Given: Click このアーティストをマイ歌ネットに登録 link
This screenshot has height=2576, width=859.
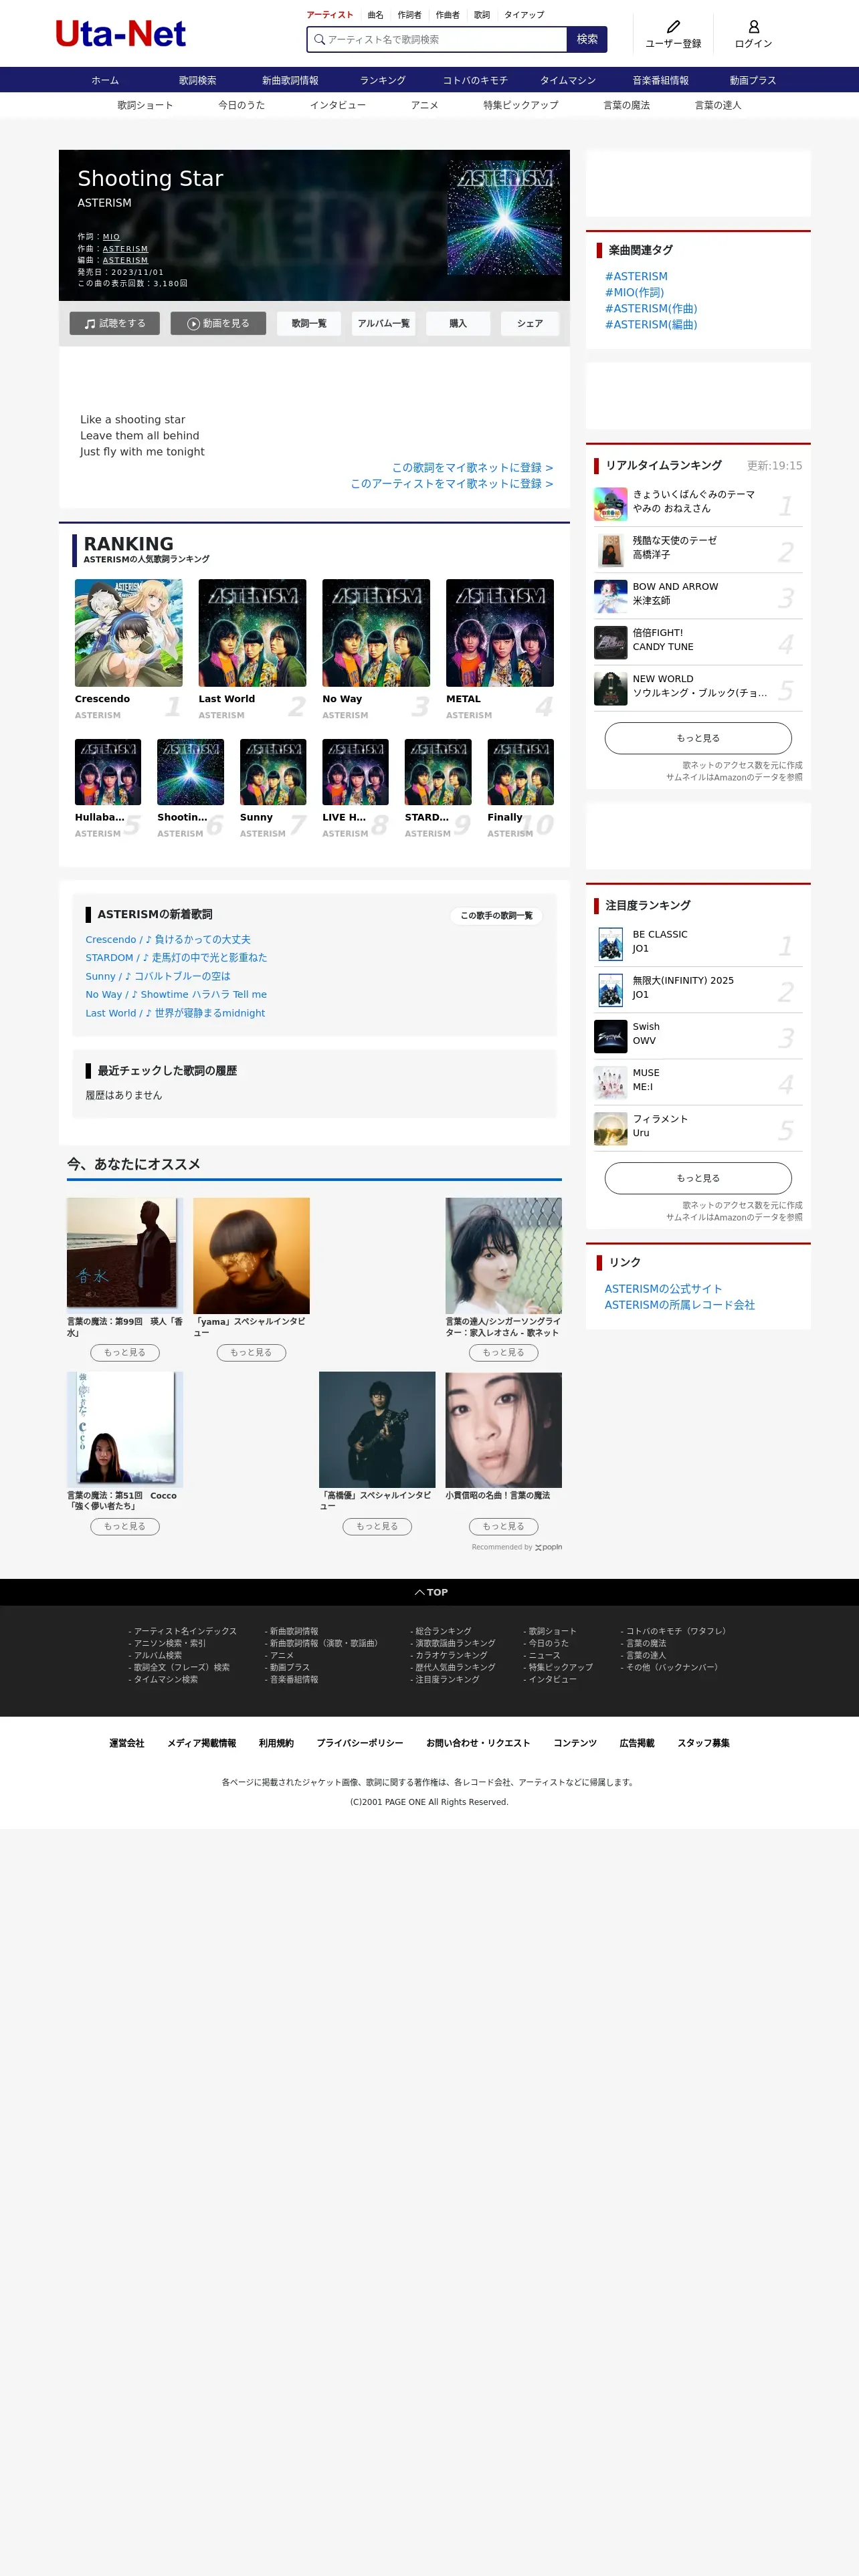Looking at the screenshot, I should [451, 483].
